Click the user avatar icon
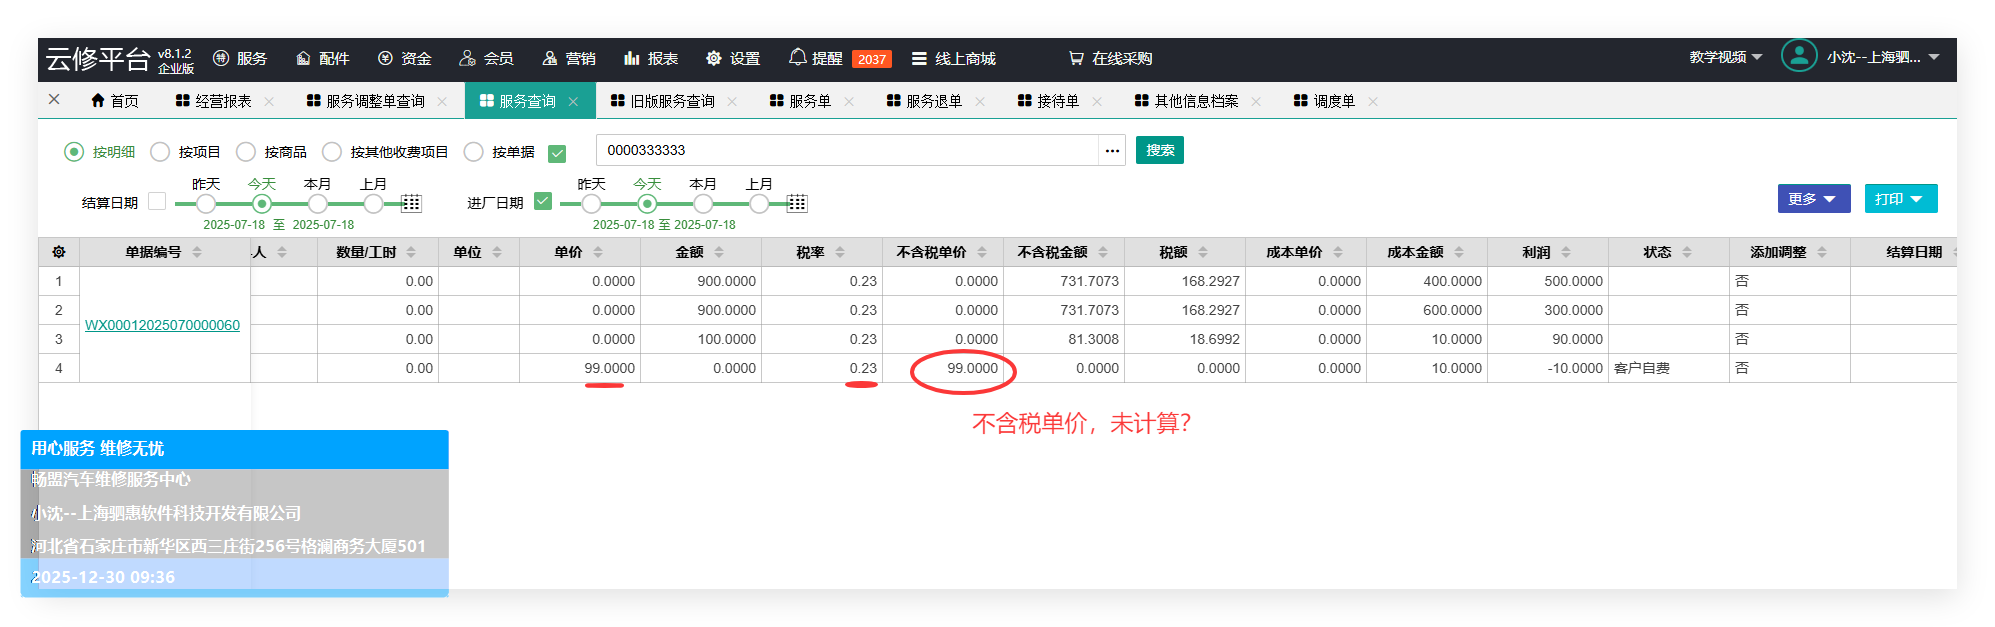Screen dimensions: 1995x627 coord(1798,56)
